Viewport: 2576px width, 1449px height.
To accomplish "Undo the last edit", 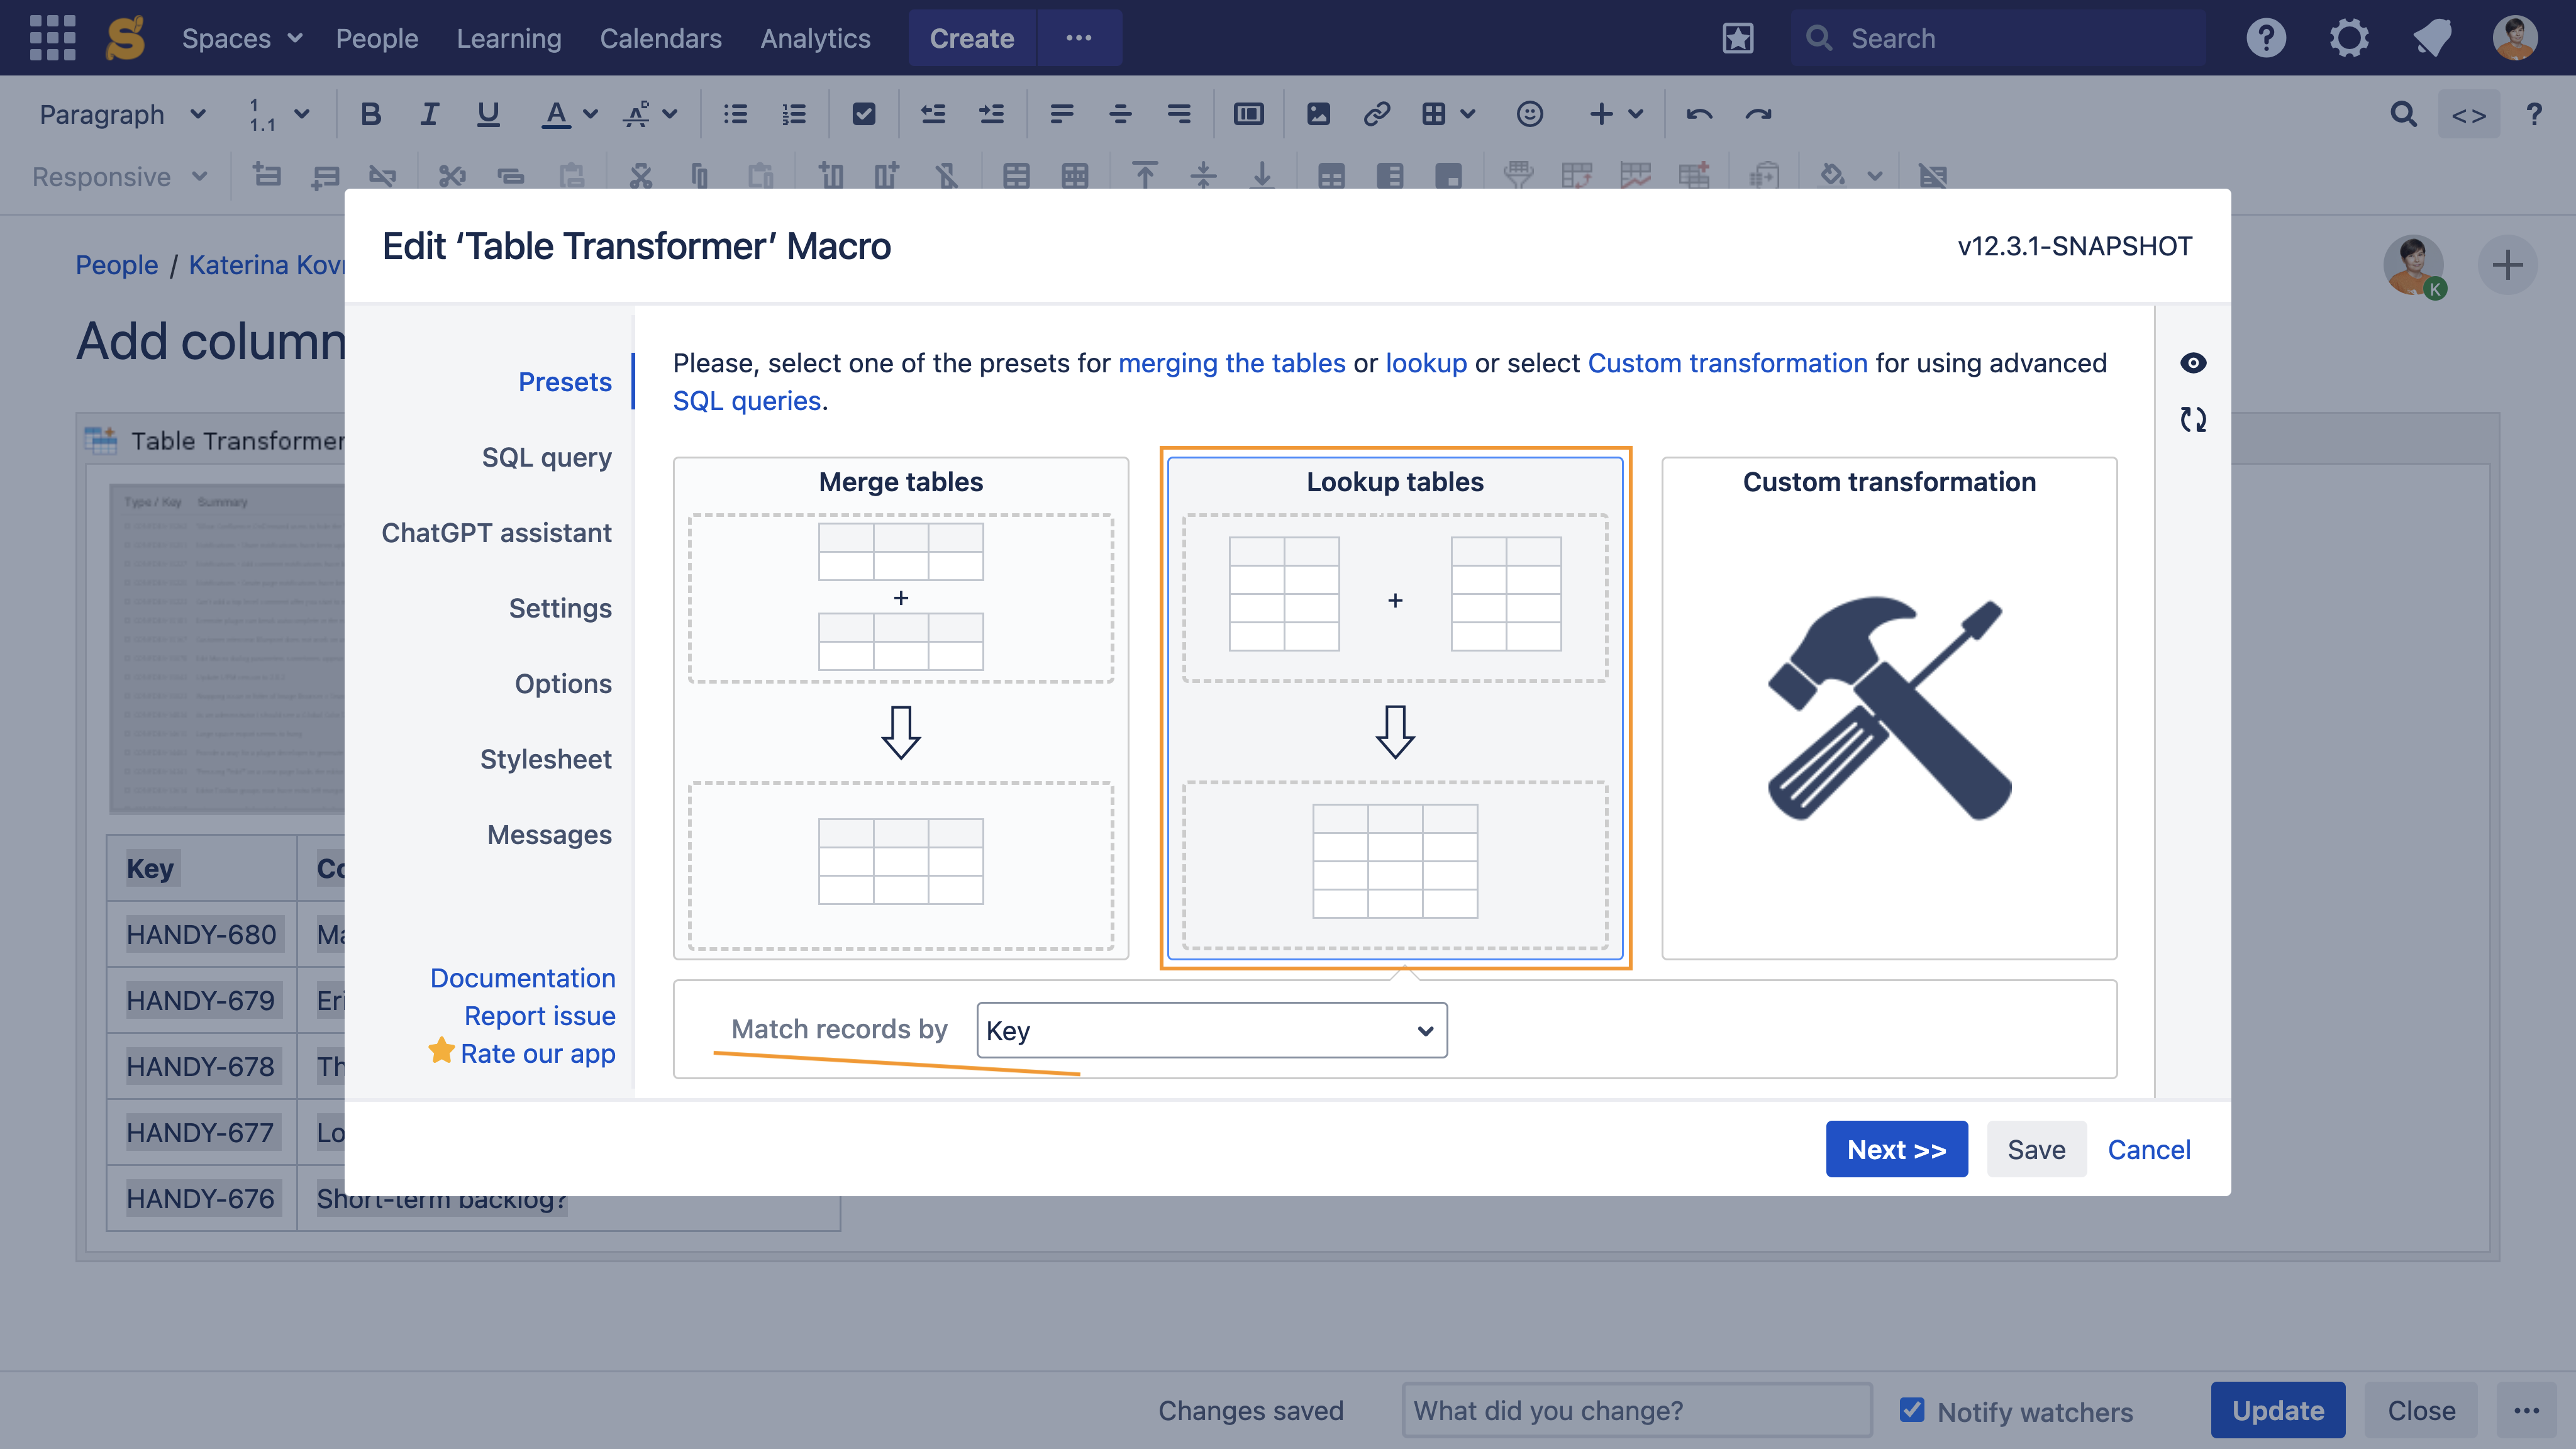I will 1700,114.
